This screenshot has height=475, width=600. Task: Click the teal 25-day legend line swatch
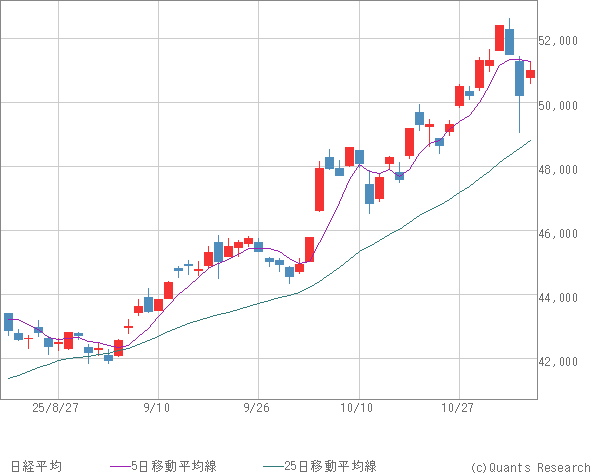269,466
